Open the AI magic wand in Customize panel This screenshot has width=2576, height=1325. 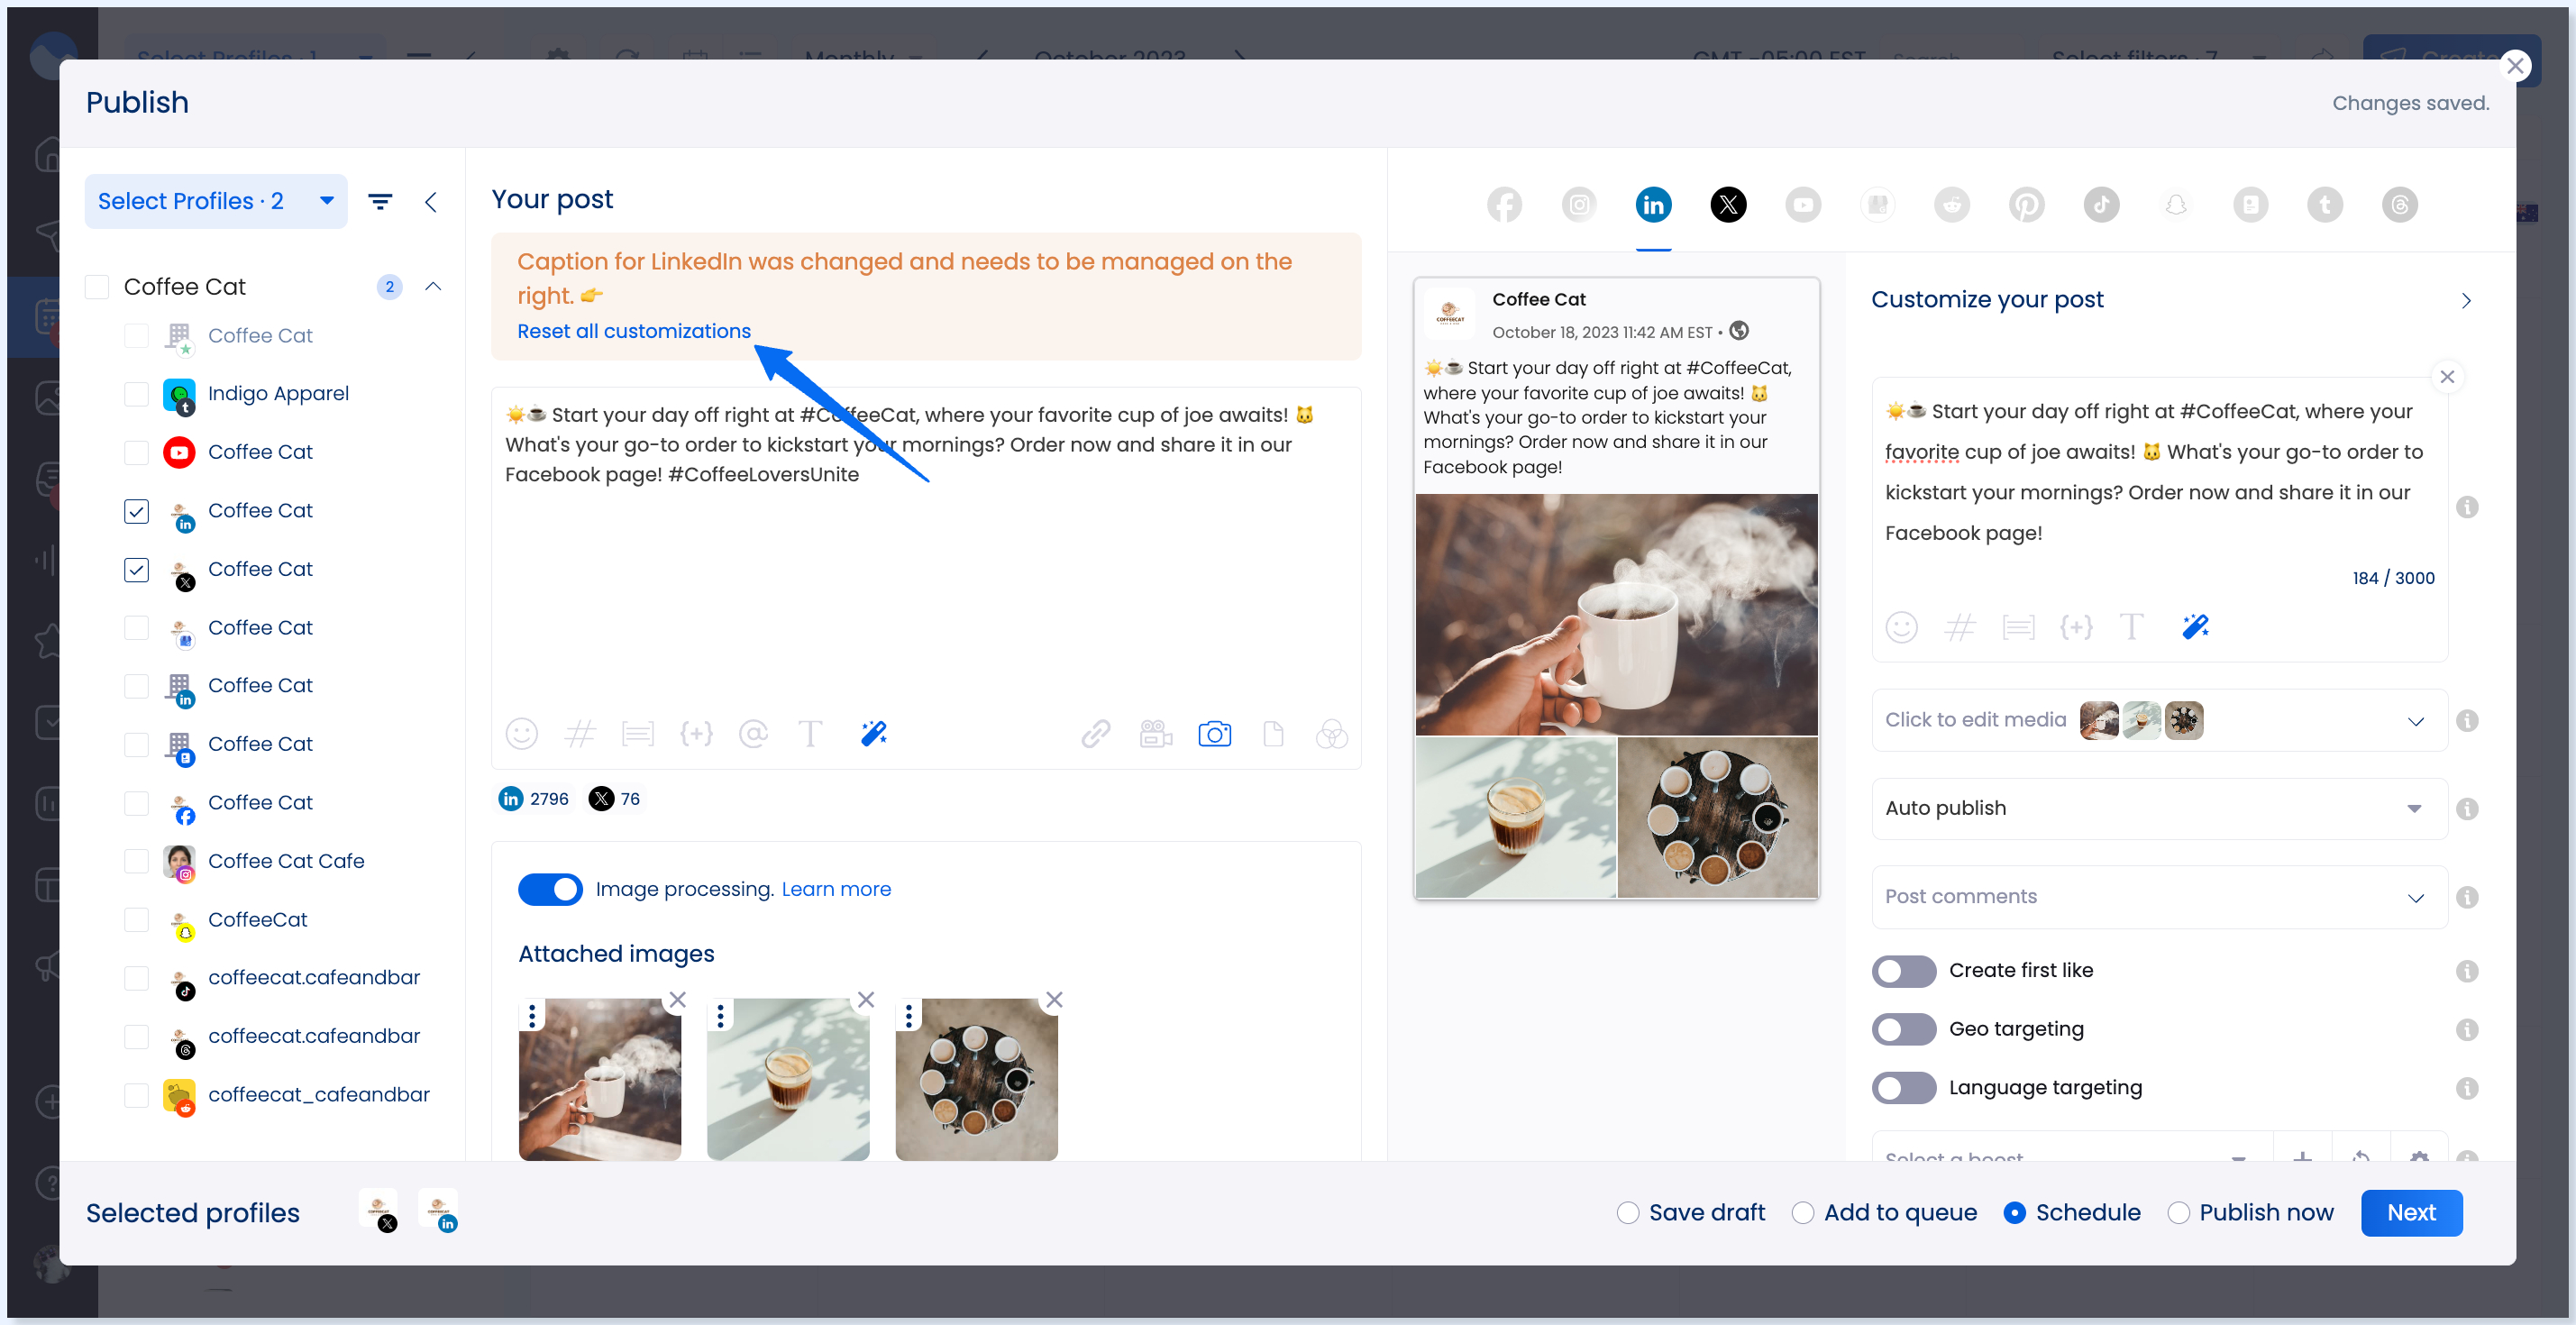2195,627
